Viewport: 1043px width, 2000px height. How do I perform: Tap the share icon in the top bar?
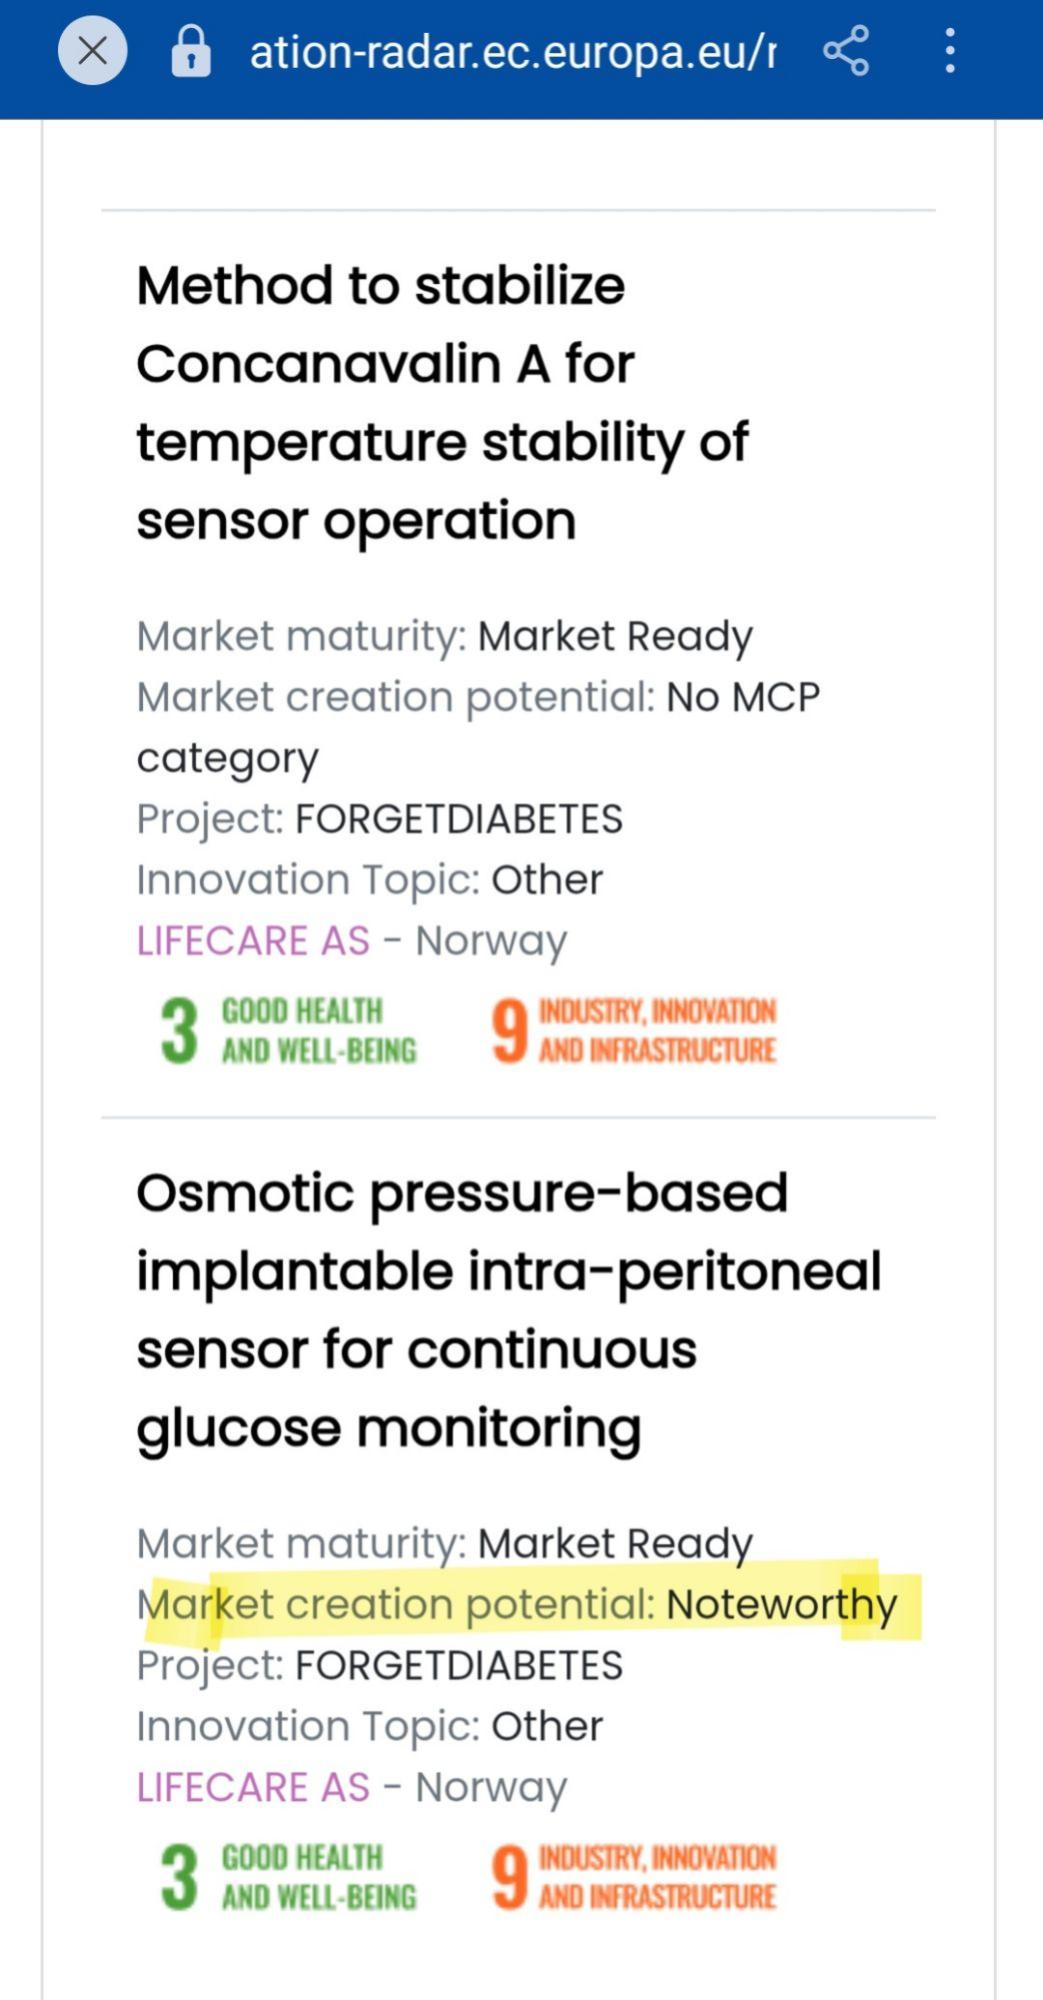tap(846, 50)
